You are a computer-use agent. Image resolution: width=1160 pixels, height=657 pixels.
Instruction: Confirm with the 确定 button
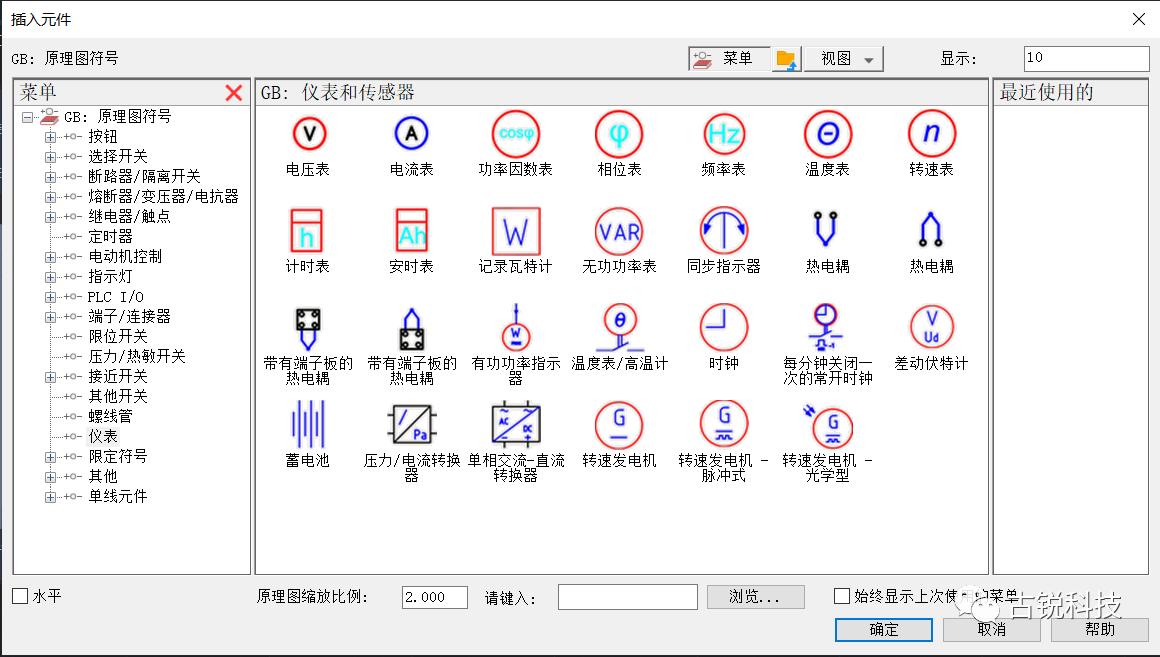tap(884, 630)
